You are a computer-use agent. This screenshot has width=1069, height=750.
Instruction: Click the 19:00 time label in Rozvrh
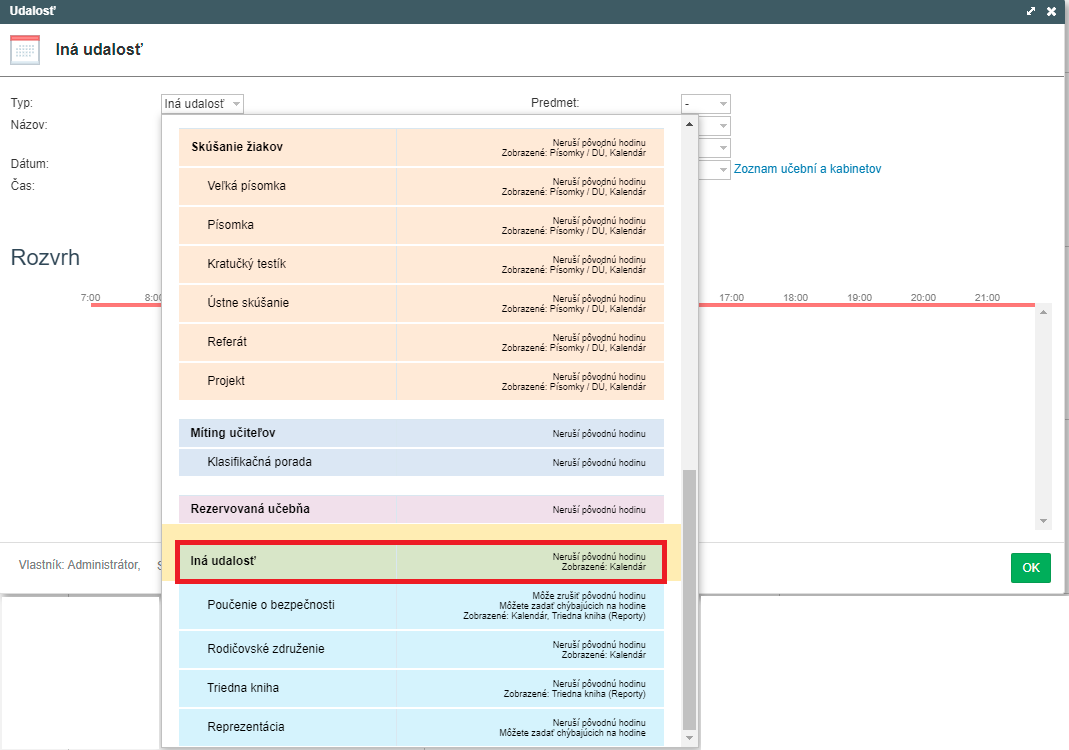tap(860, 298)
